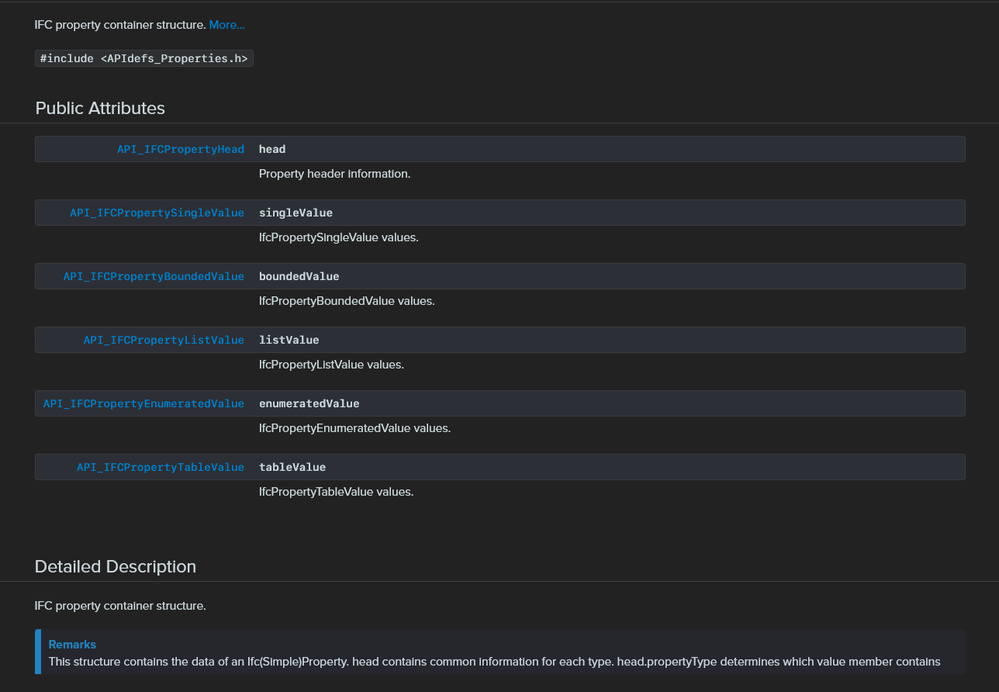Click the Detailed Description heading
999x692 pixels.
pos(115,566)
